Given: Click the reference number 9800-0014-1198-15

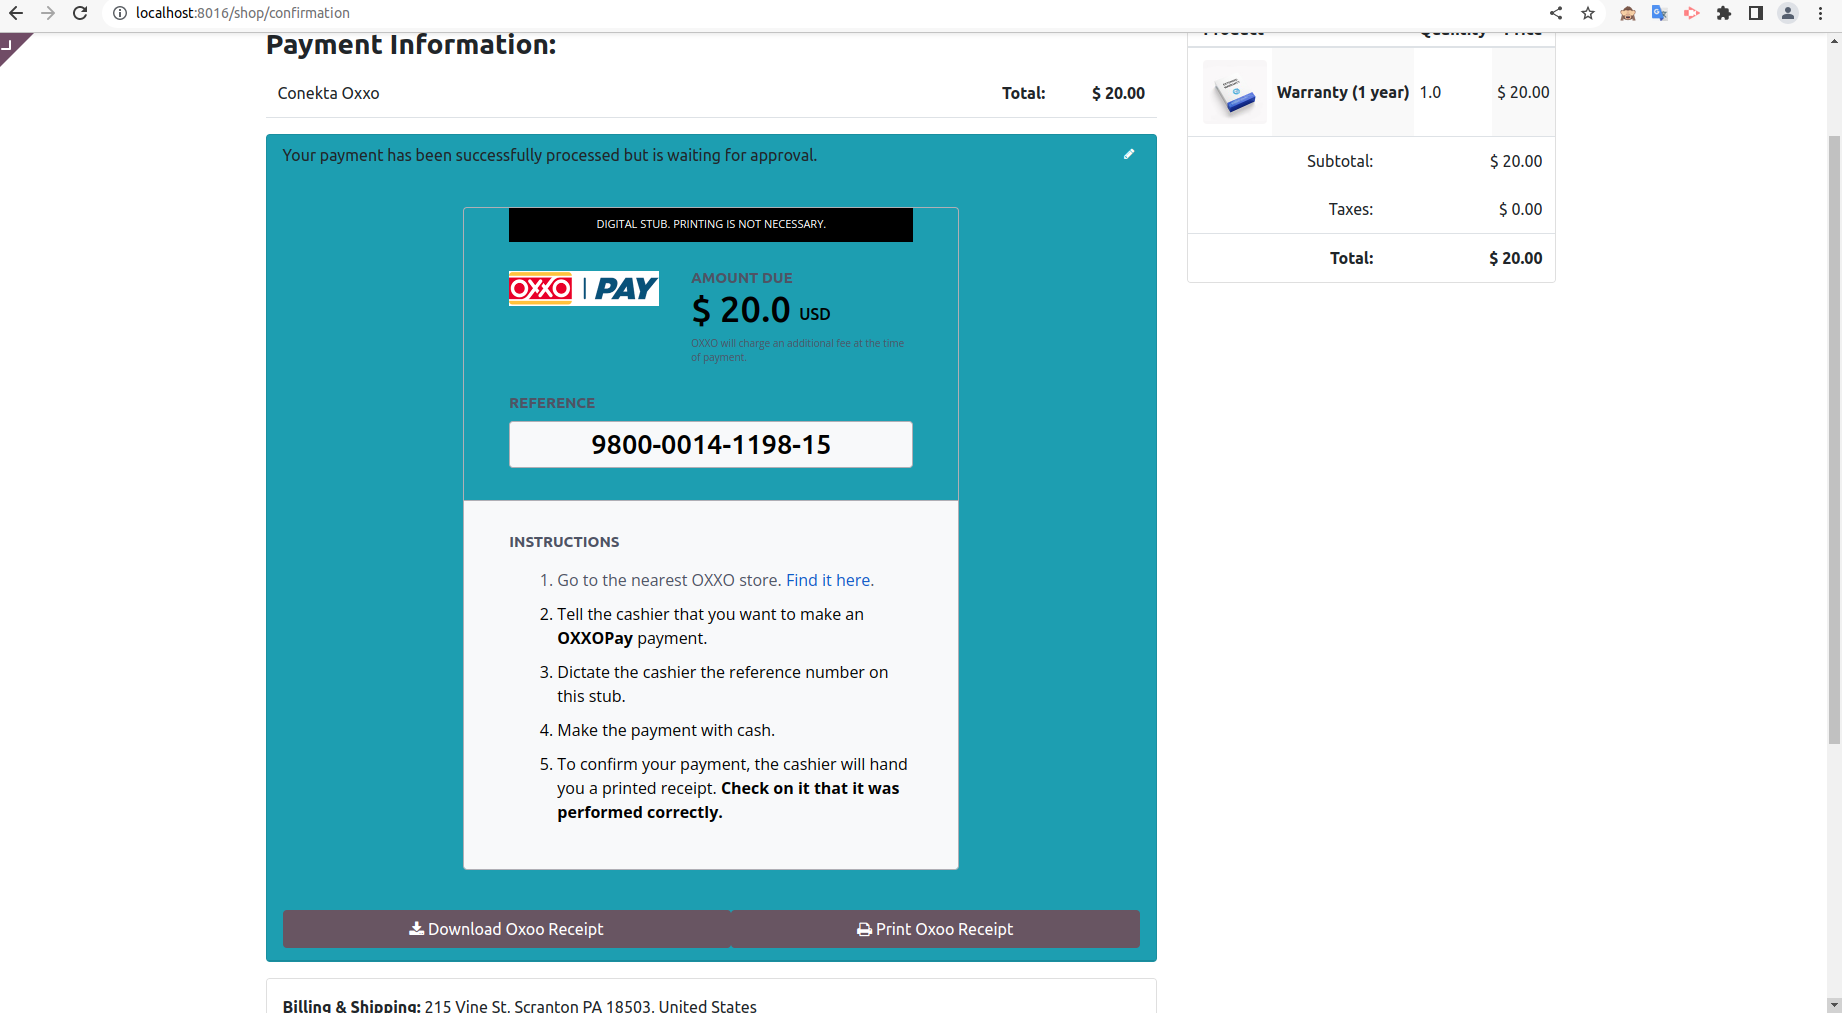Looking at the screenshot, I should coord(711,444).
